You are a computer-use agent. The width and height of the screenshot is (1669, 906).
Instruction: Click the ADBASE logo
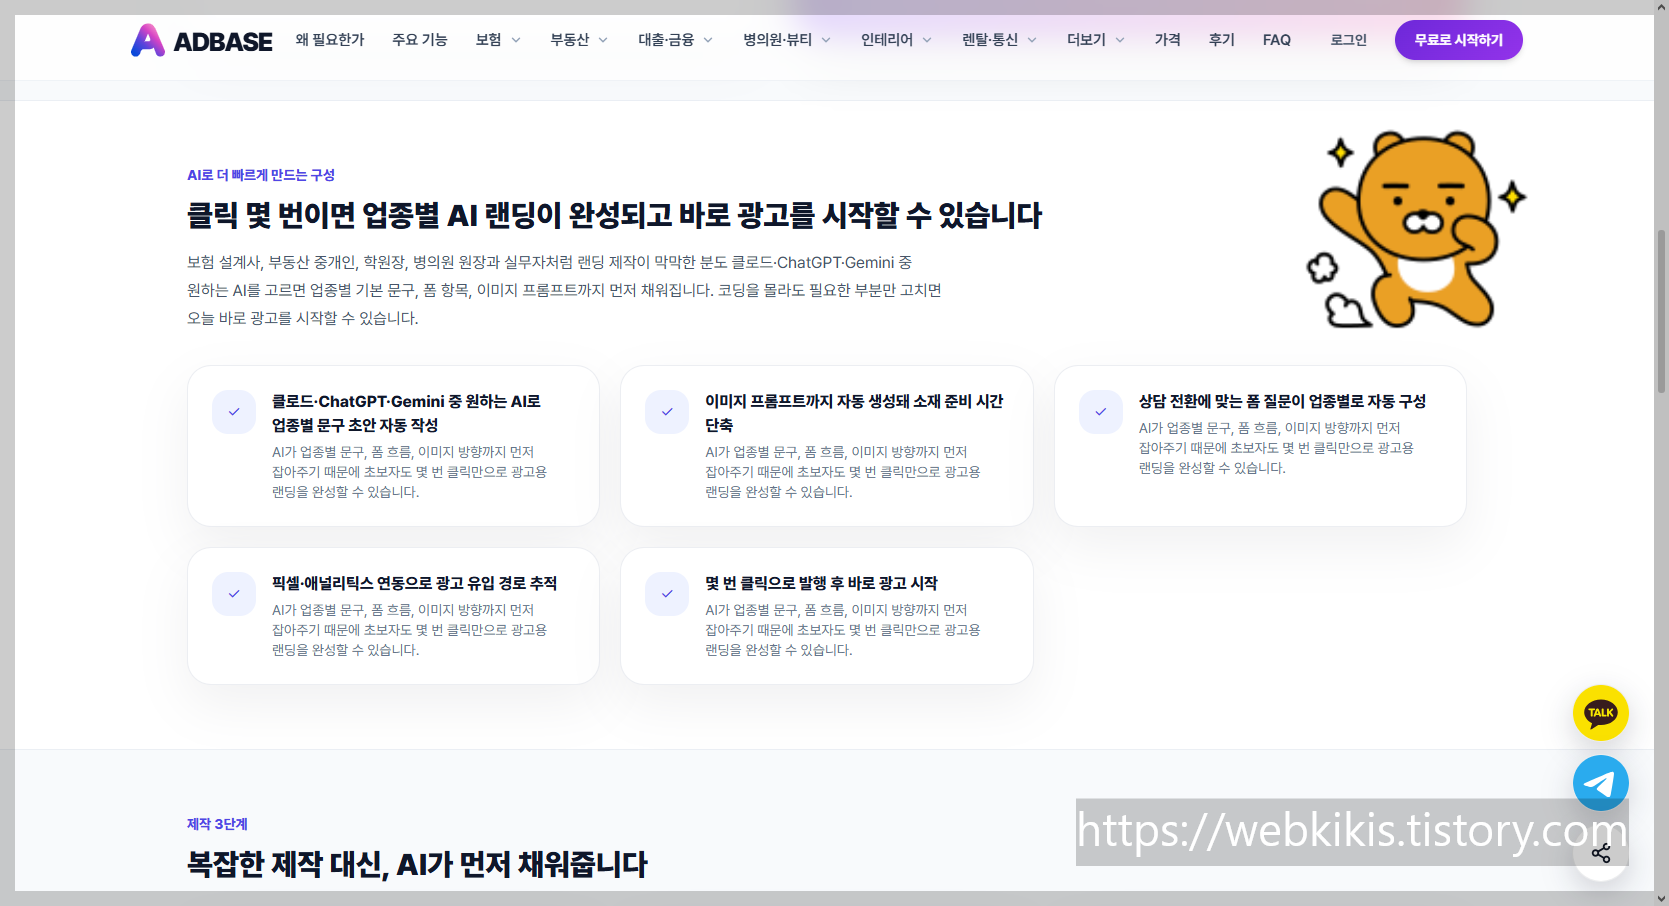201,40
